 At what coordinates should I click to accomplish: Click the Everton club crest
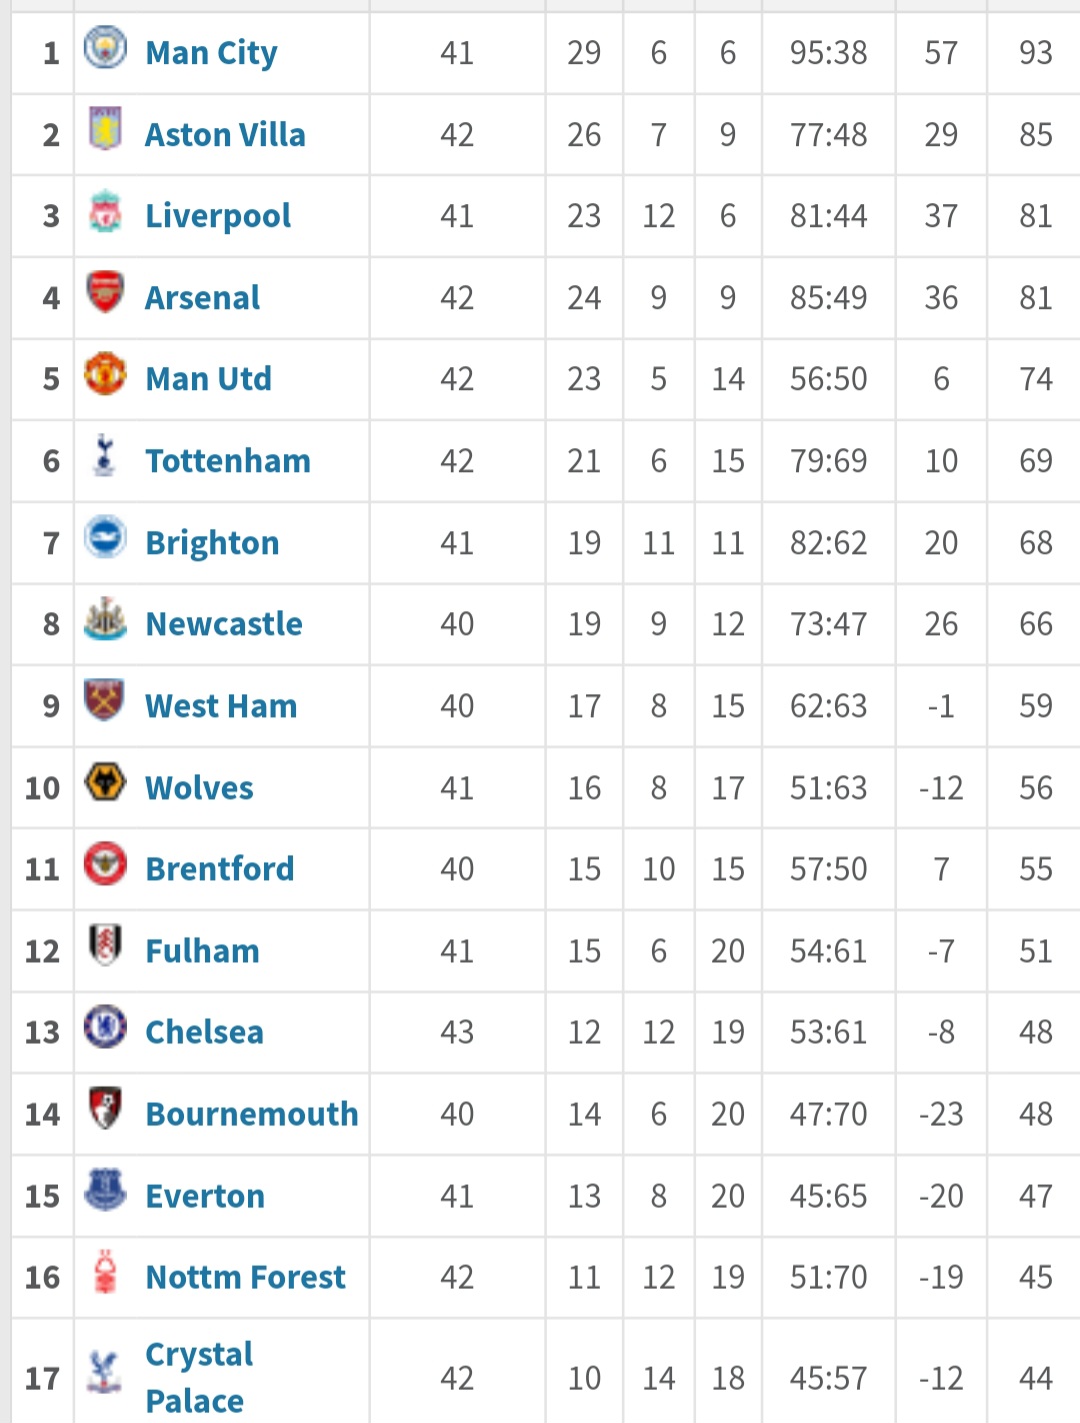[105, 1189]
